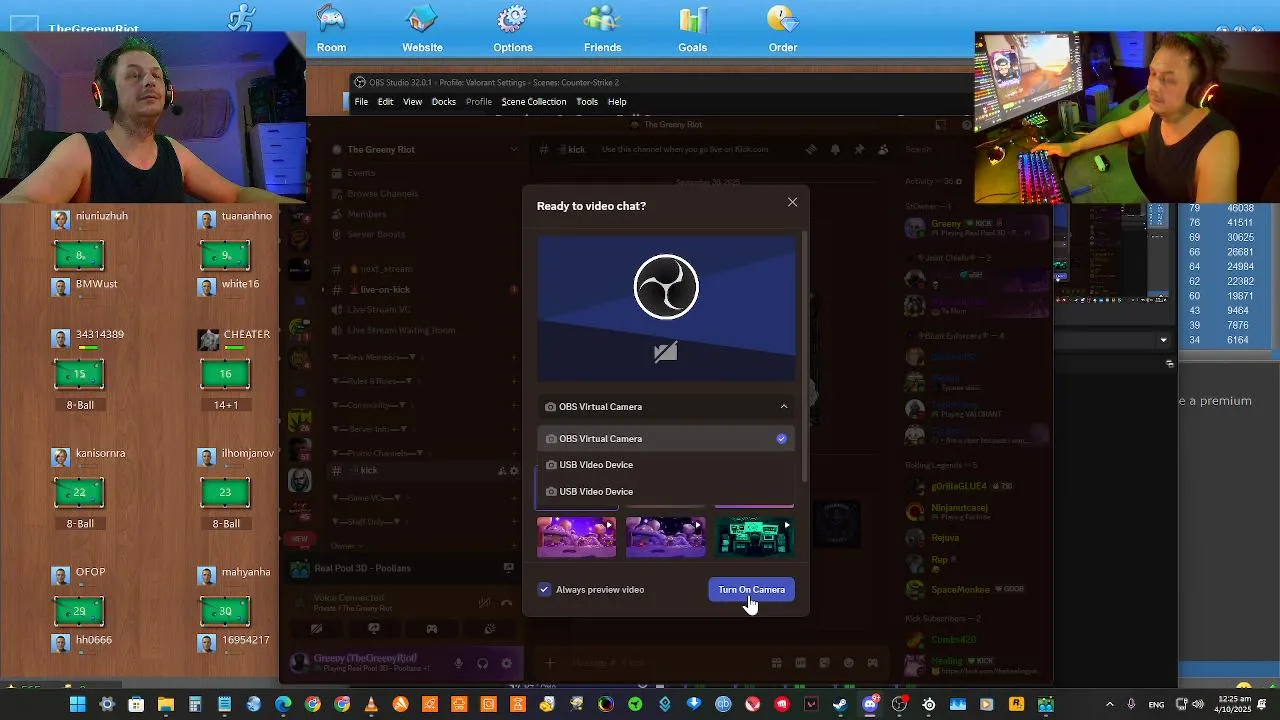Toggle member list in Discord header
Viewport: 1280px width, 720px height.
tap(883, 150)
